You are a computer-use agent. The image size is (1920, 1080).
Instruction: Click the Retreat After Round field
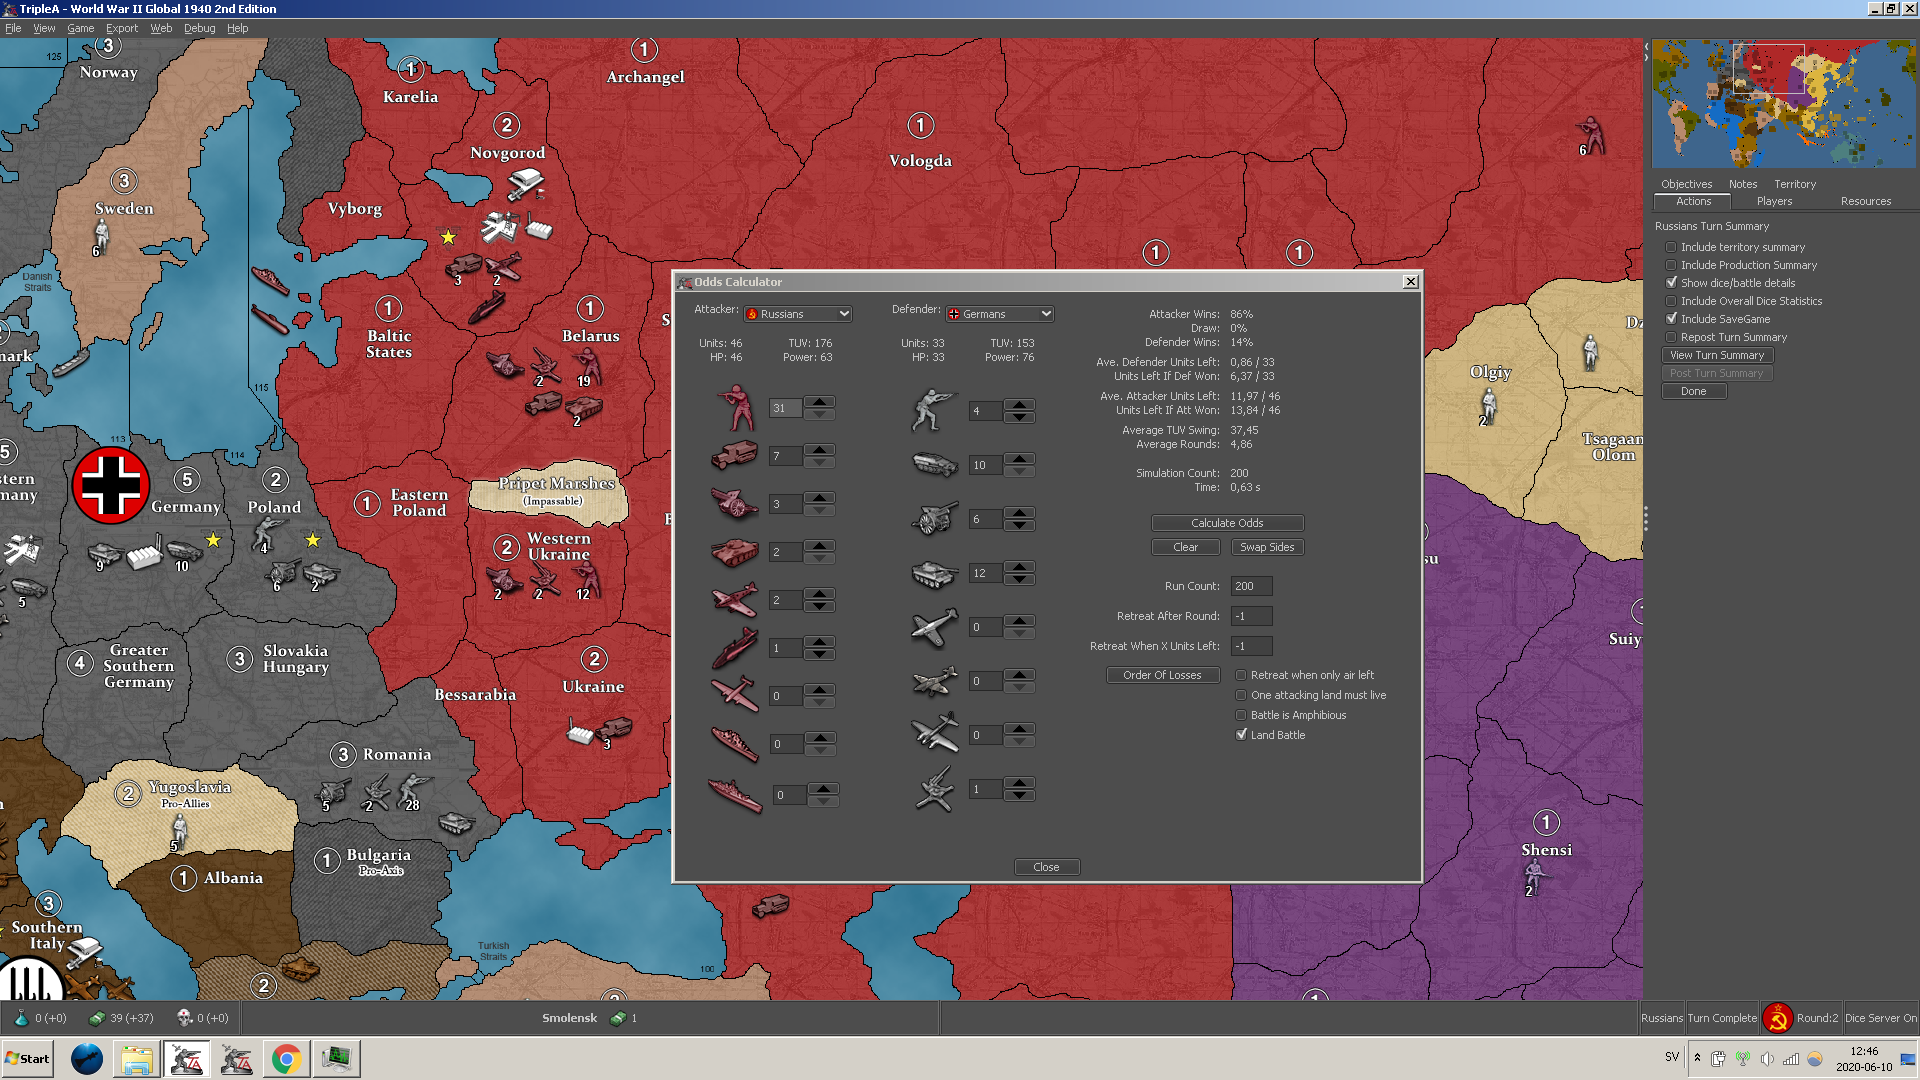[1251, 616]
